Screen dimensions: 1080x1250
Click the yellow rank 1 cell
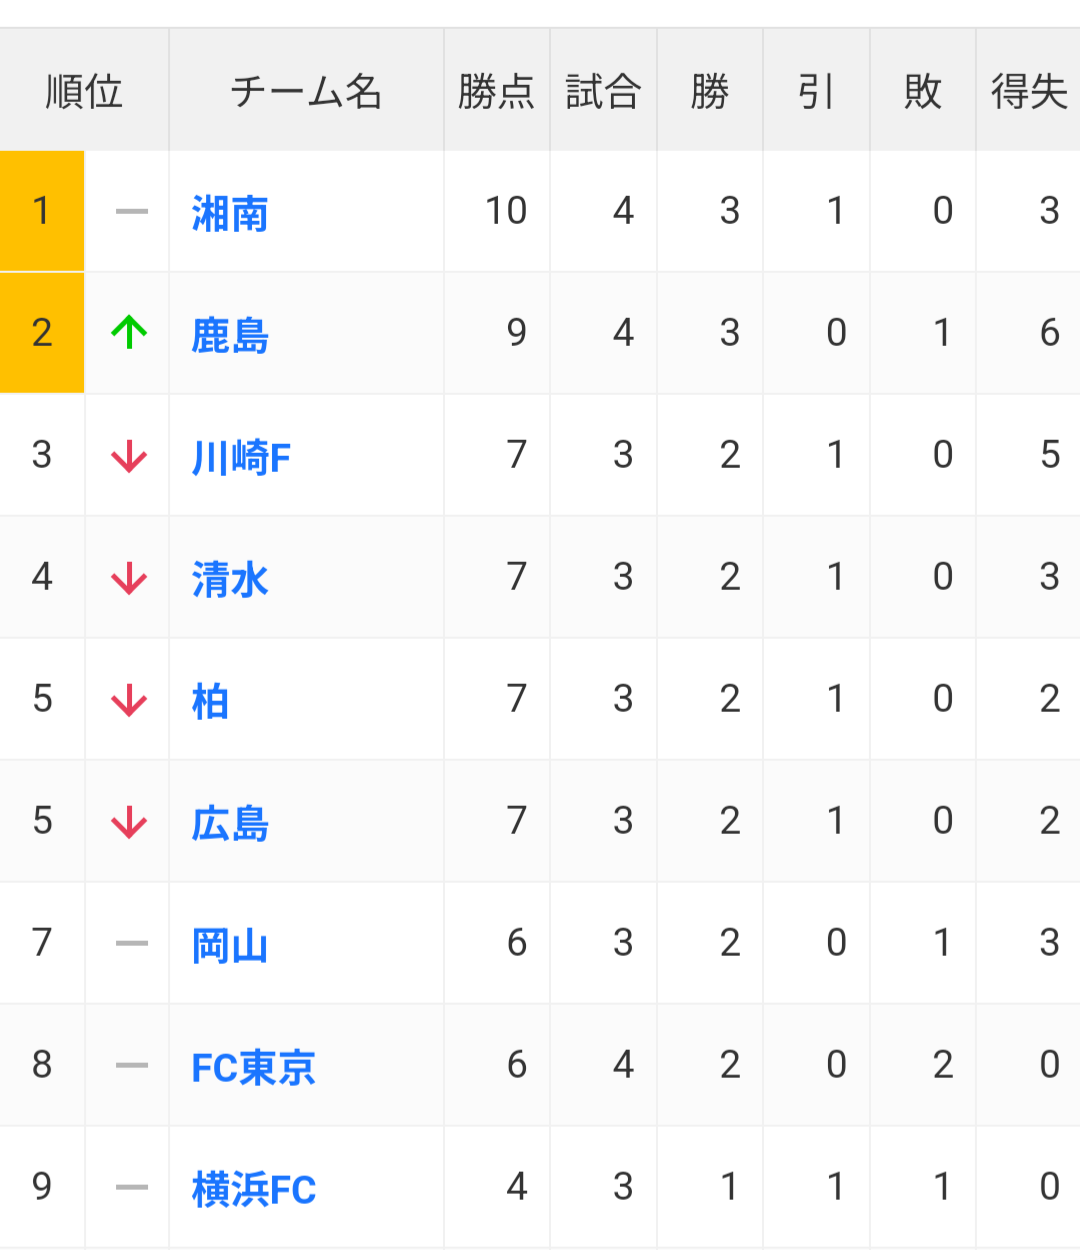click(42, 211)
